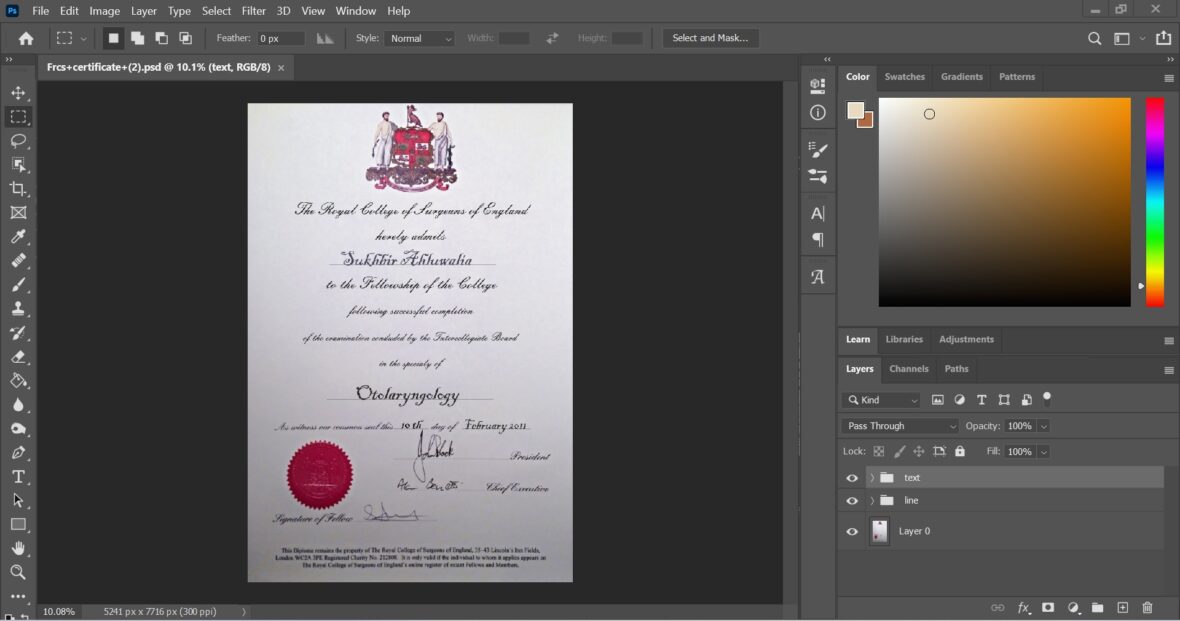The width and height of the screenshot is (1180, 621).
Task: Delete layer with the trash button
Action: 1147,607
